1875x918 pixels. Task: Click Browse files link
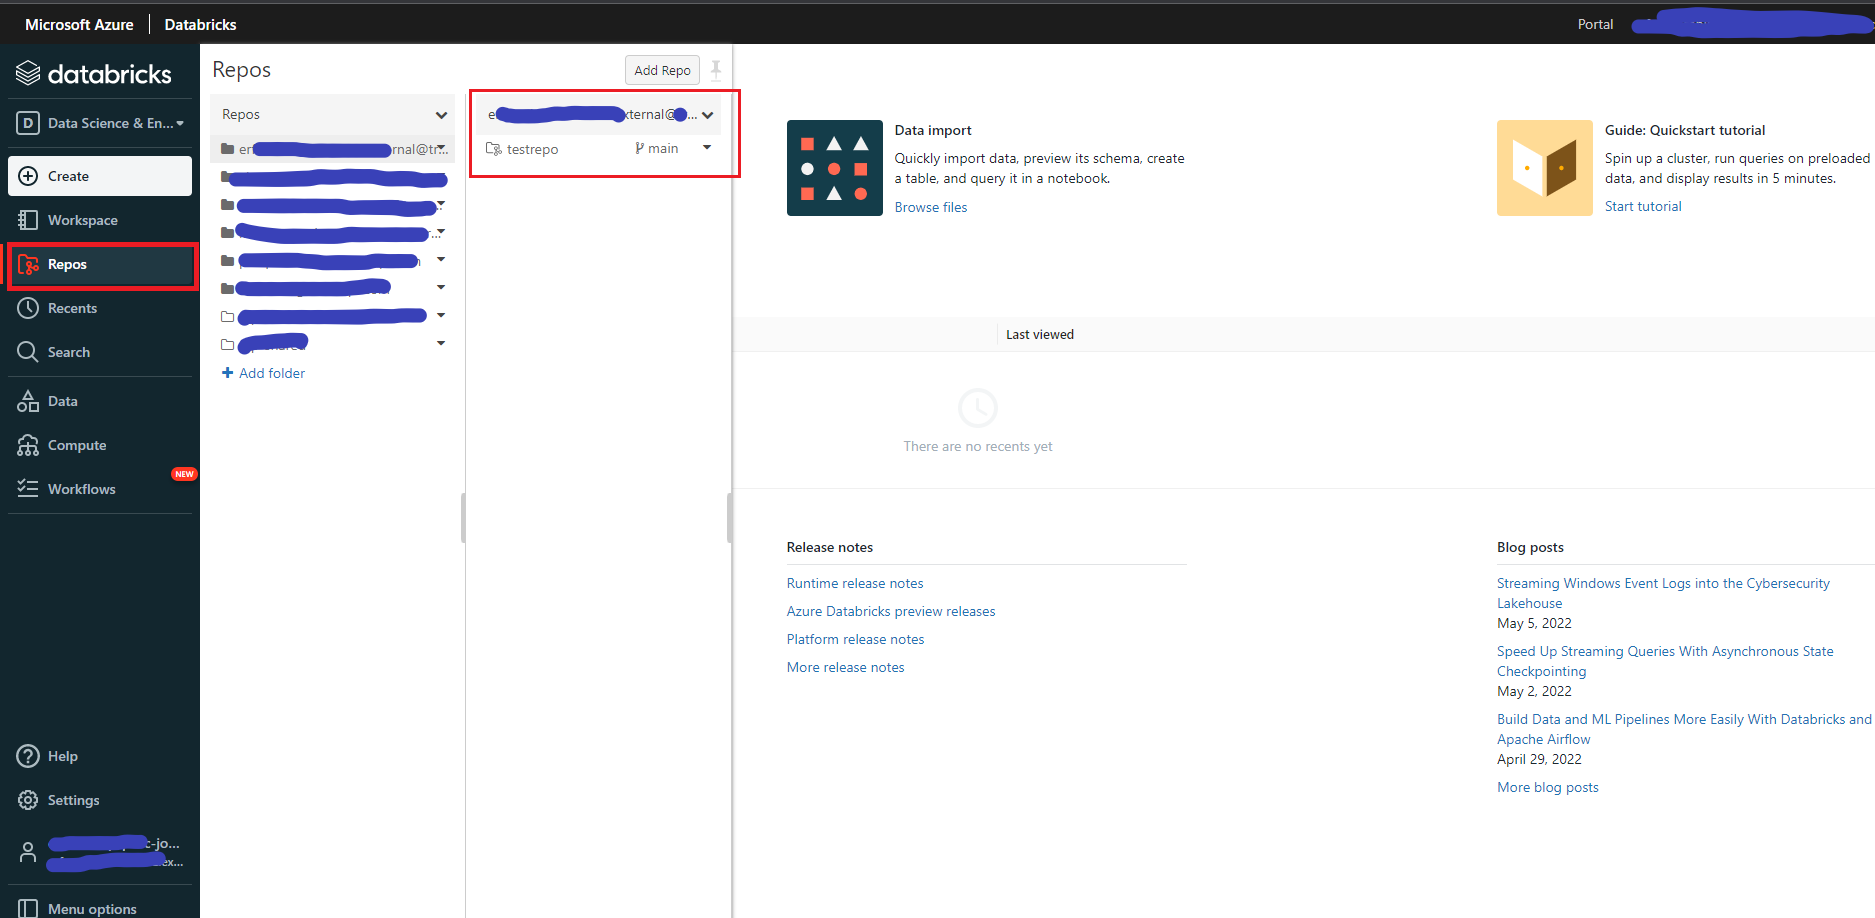tap(931, 207)
